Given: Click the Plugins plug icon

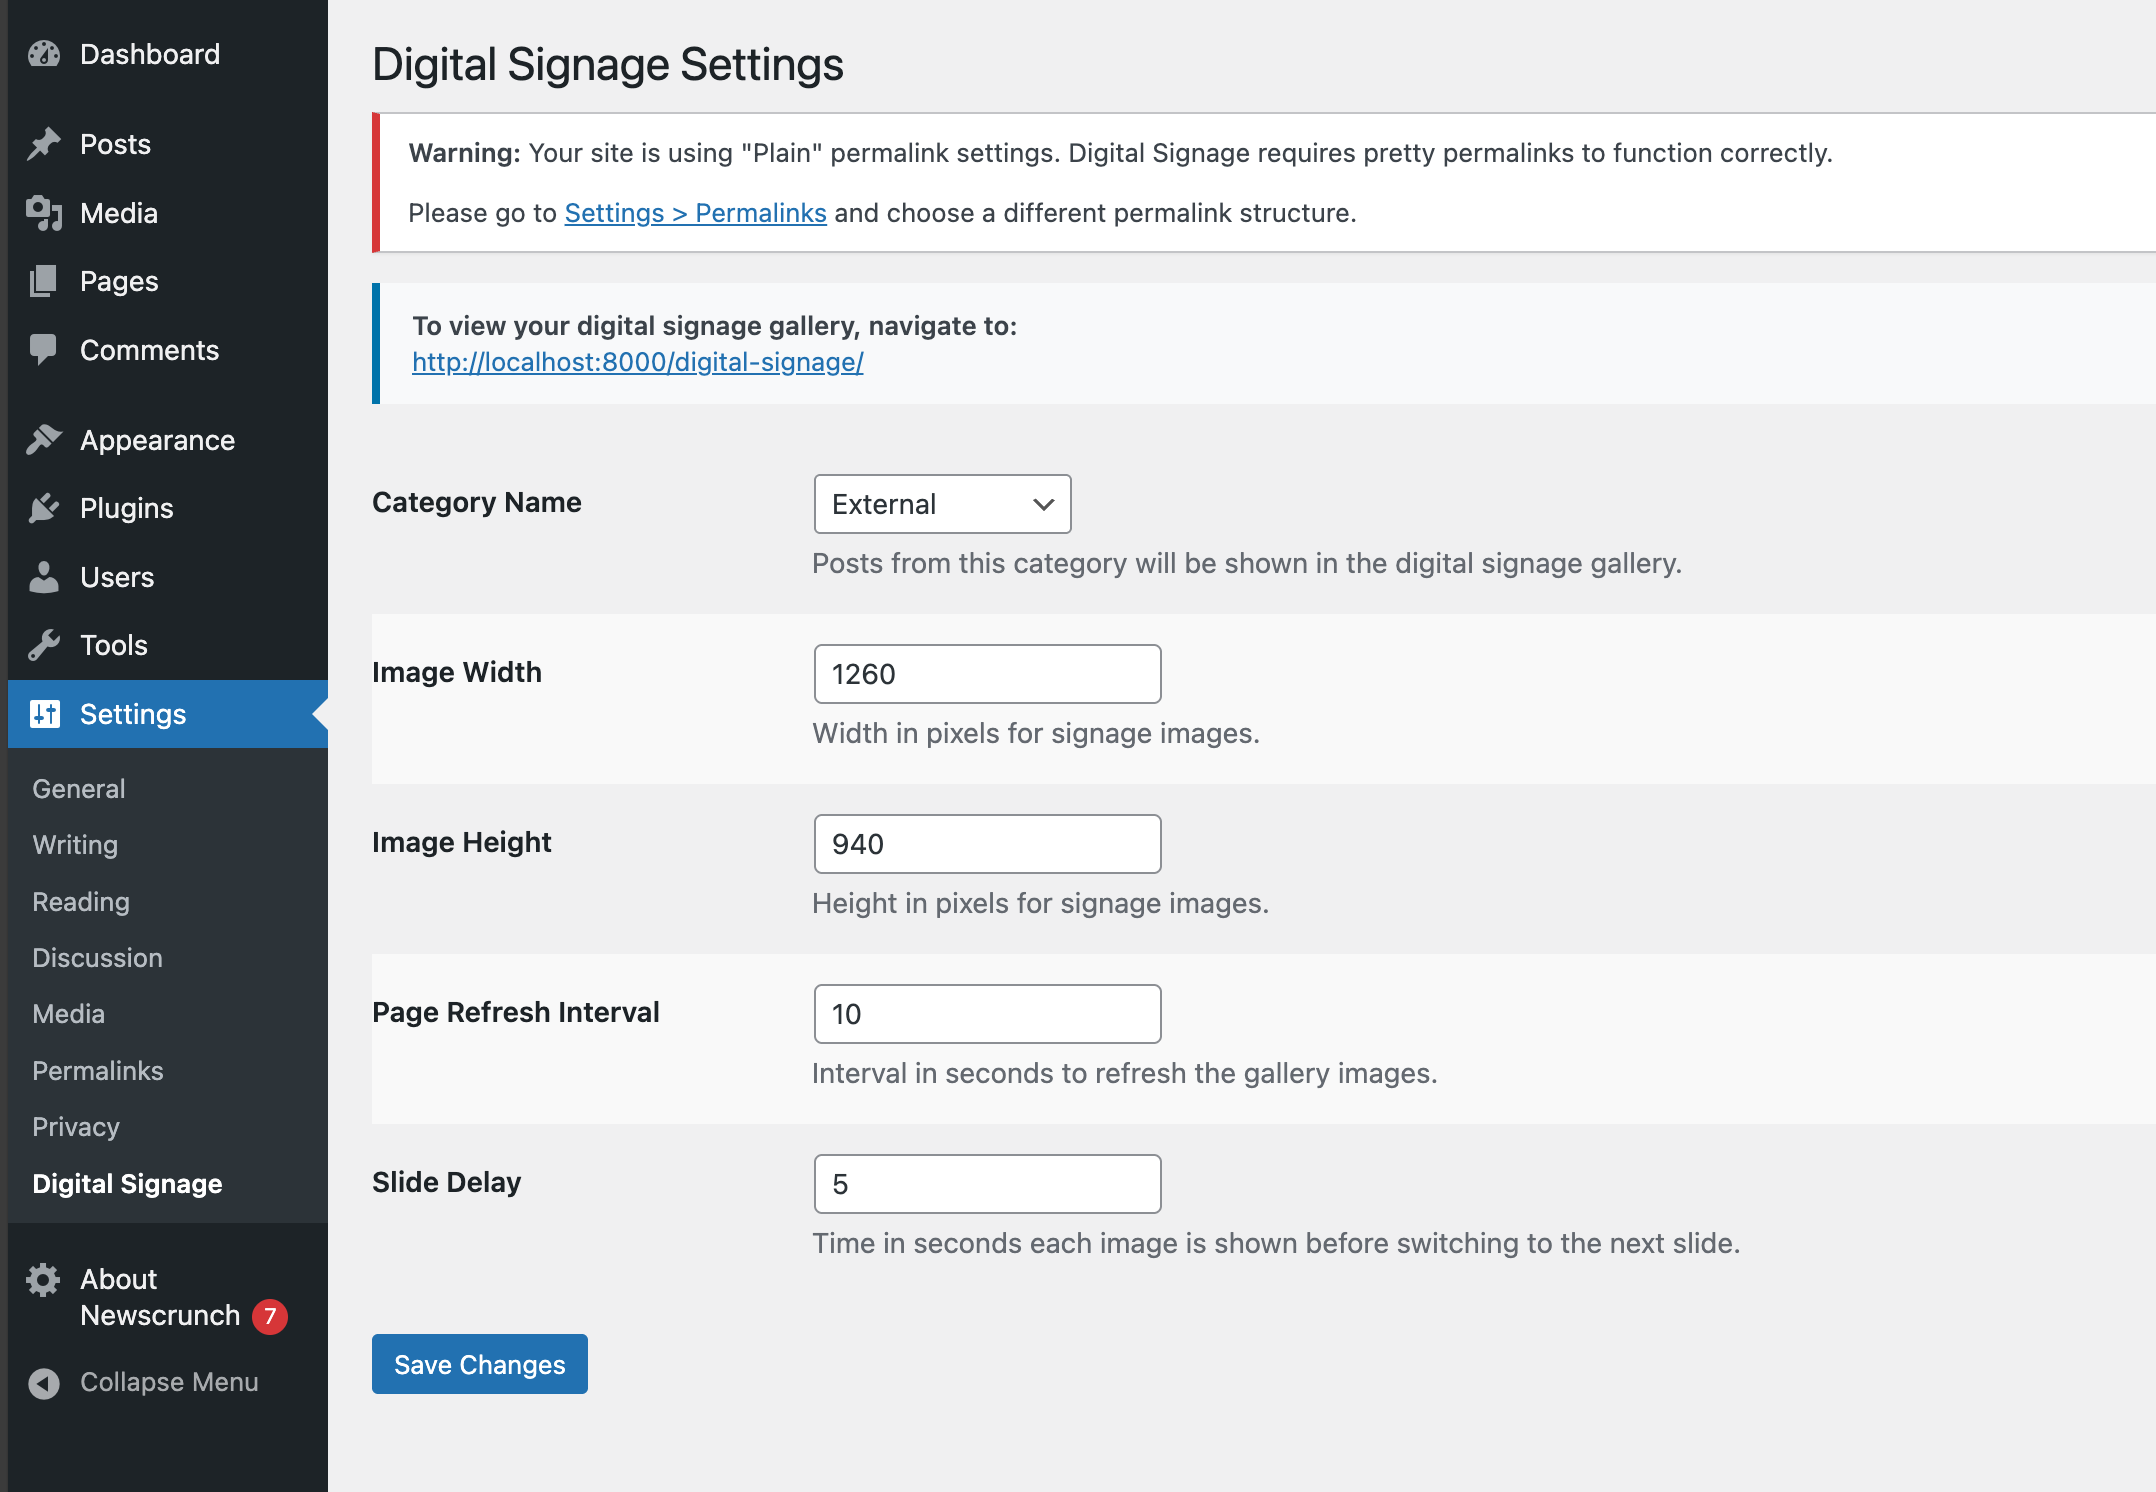Looking at the screenshot, I should [x=44, y=508].
